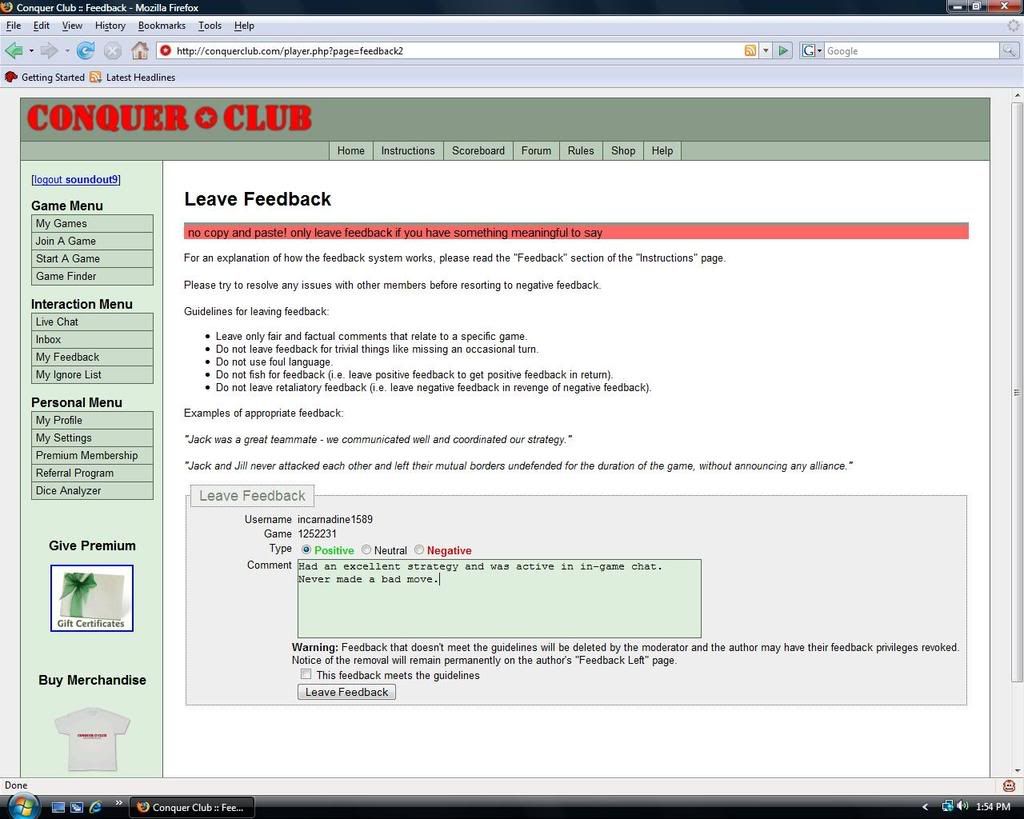
Task: Click the Switch Between Windows quick launch icon
Action: (76, 807)
